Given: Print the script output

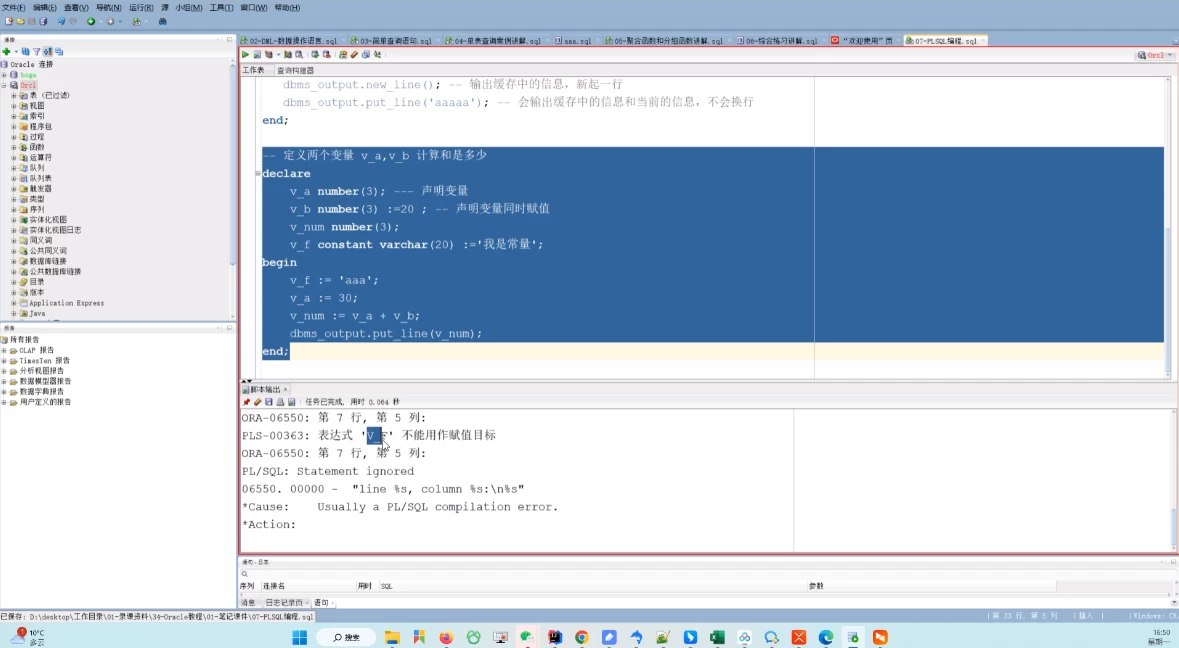Looking at the screenshot, I should pyautogui.click(x=279, y=402).
